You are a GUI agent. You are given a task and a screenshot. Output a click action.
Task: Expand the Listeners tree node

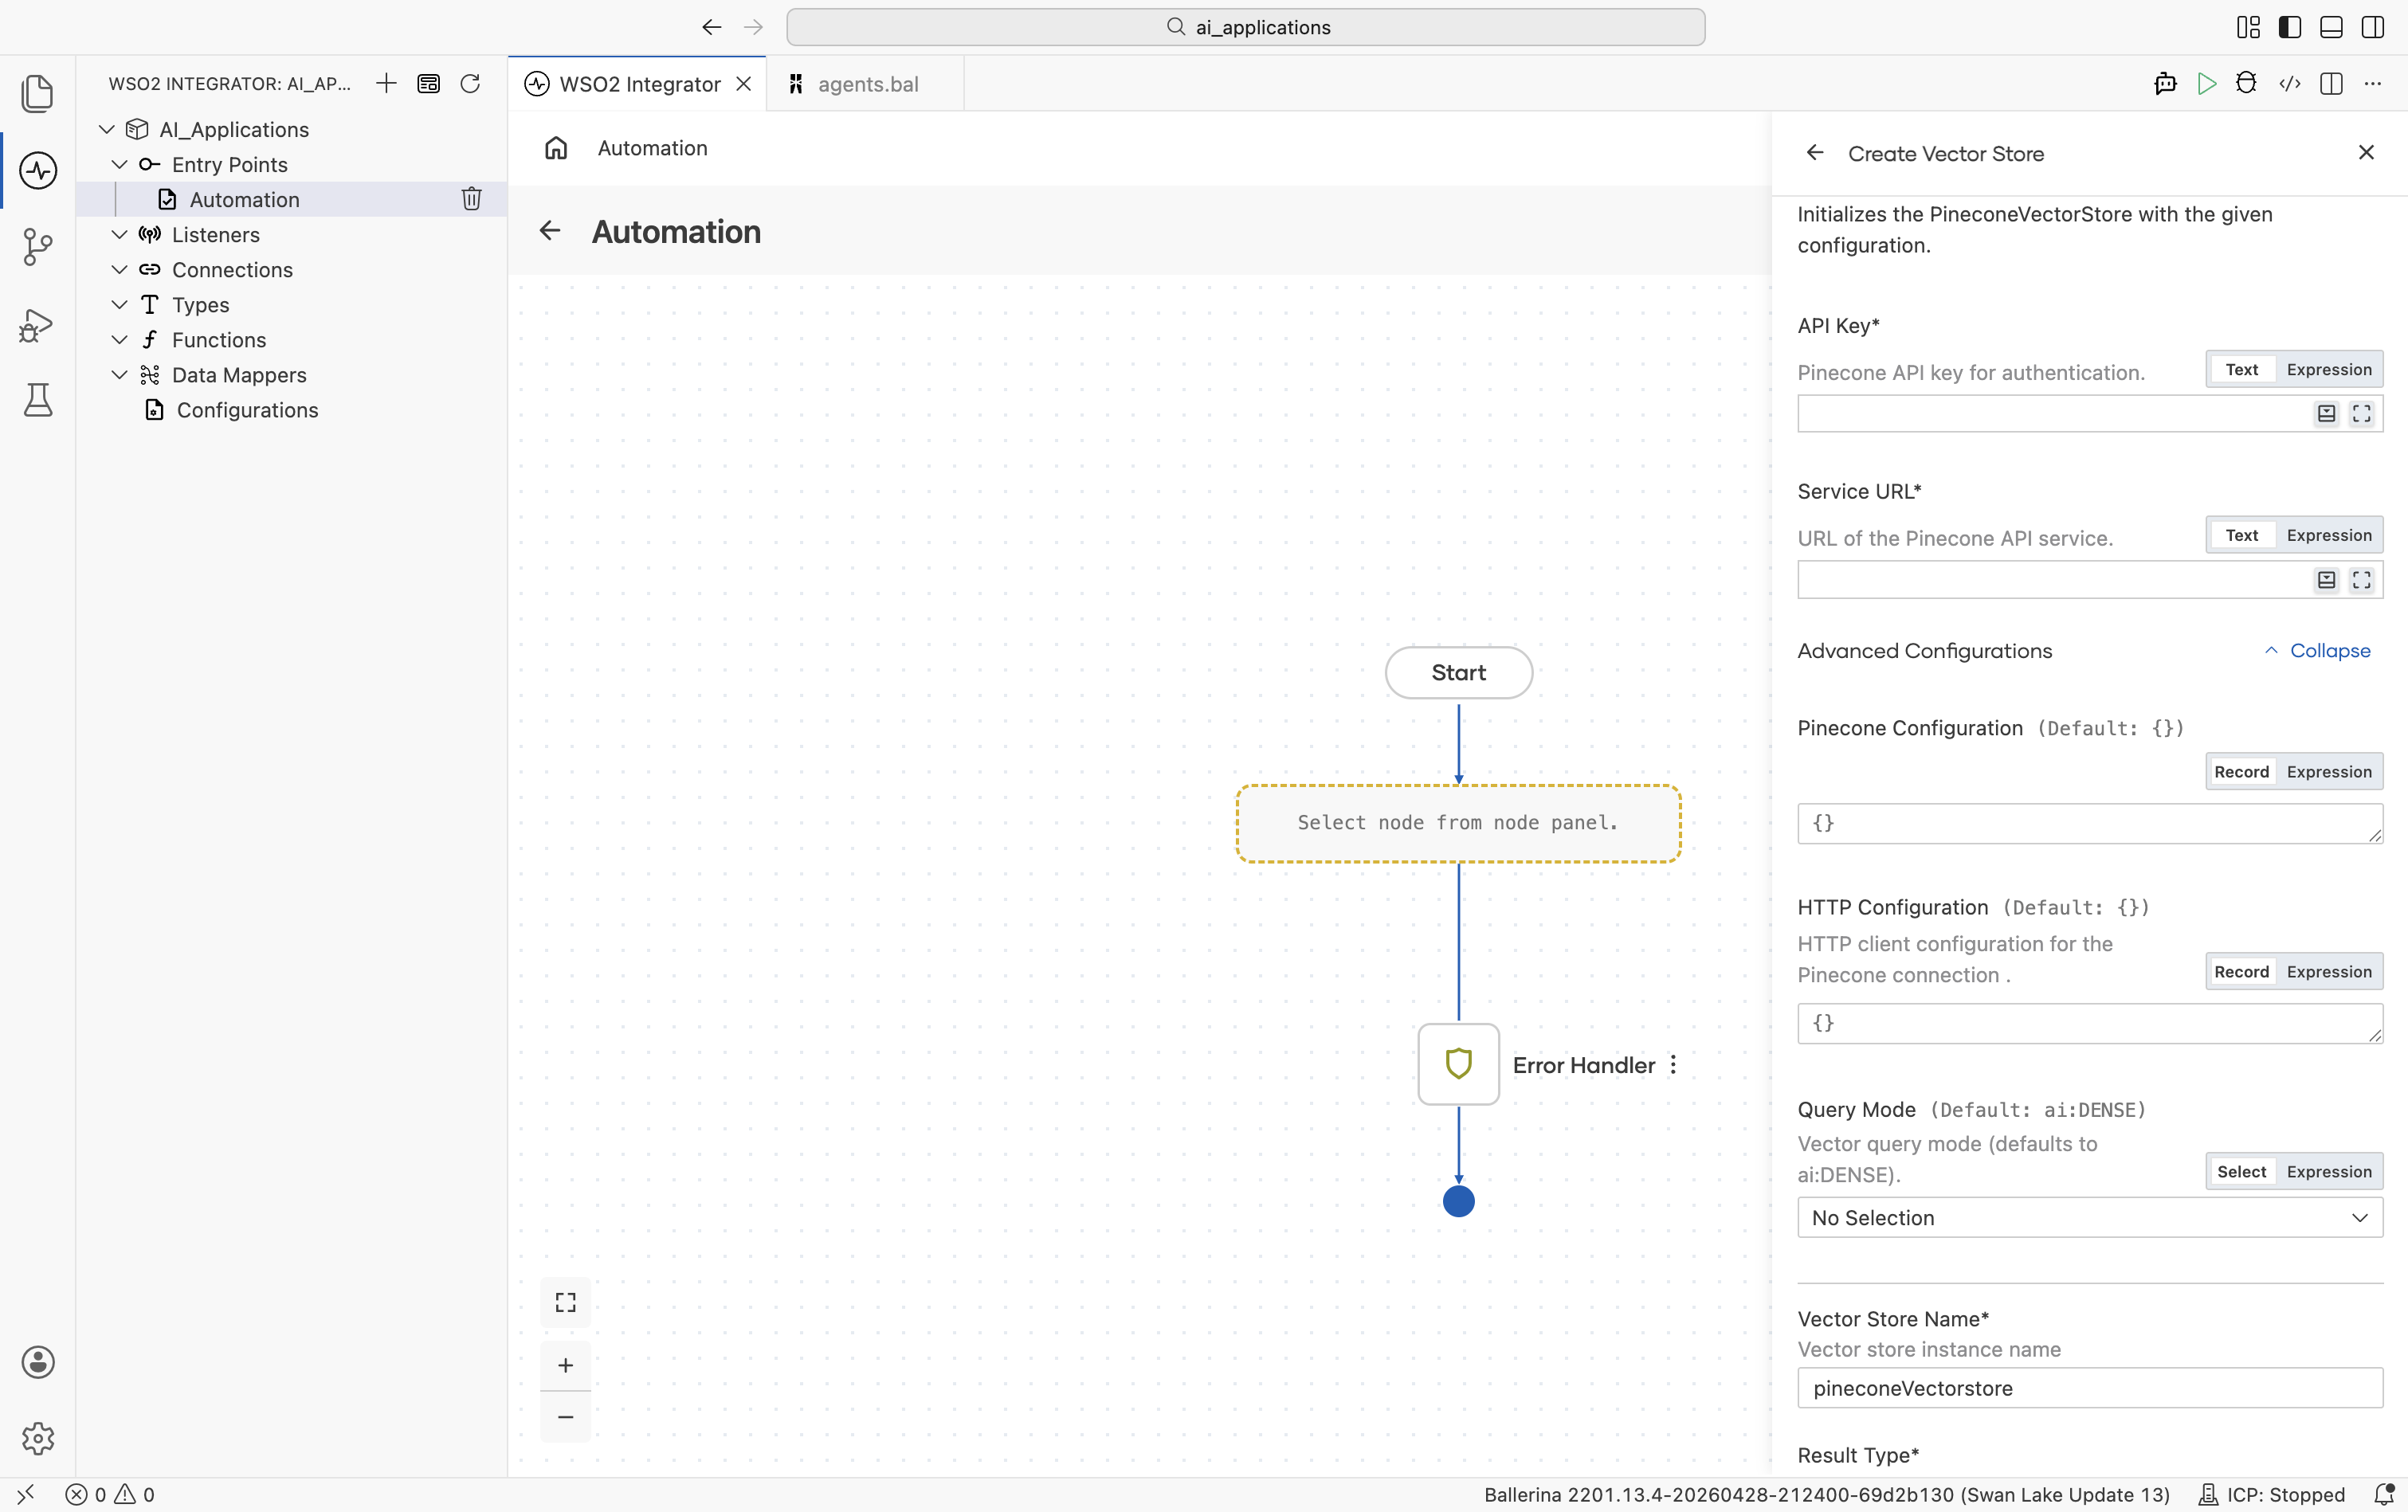pyautogui.click(x=119, y=234)
